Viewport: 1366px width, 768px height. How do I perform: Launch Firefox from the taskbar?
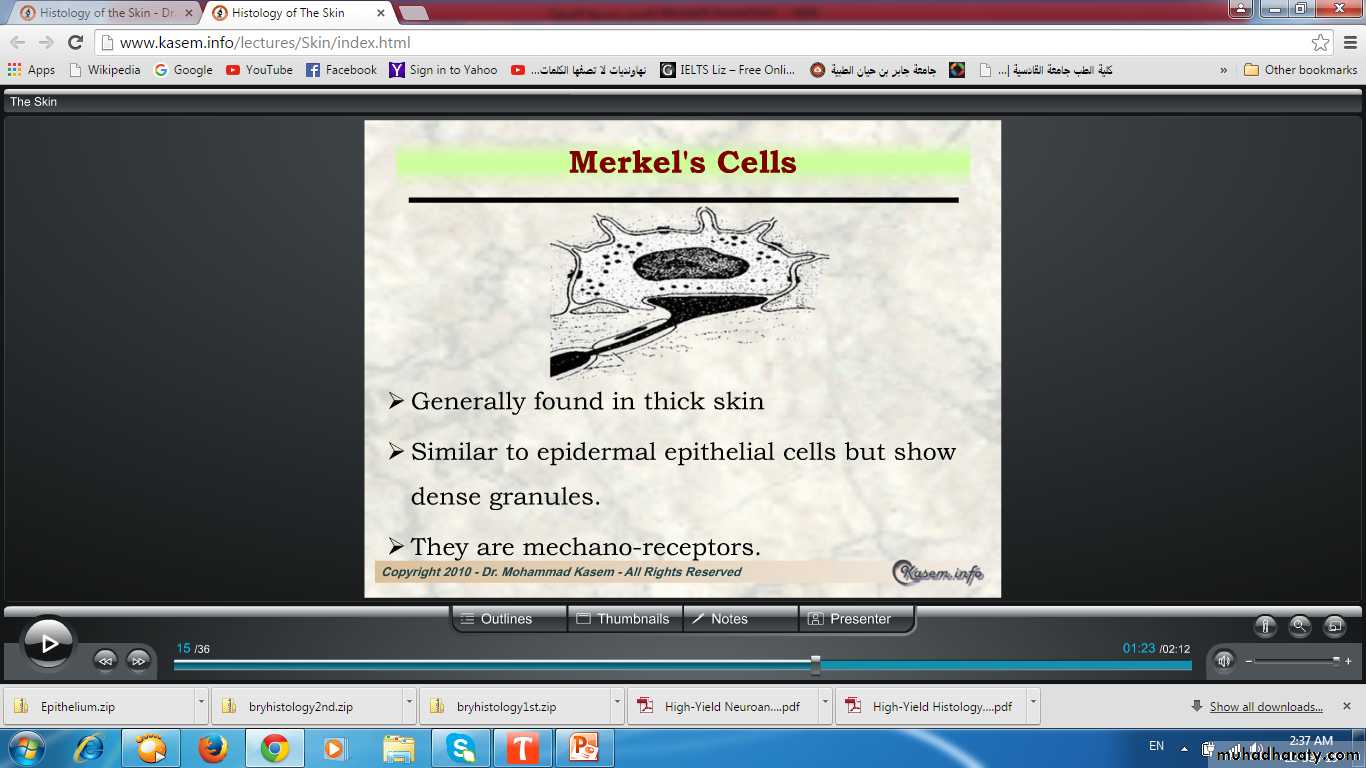[x=212, y=748]
